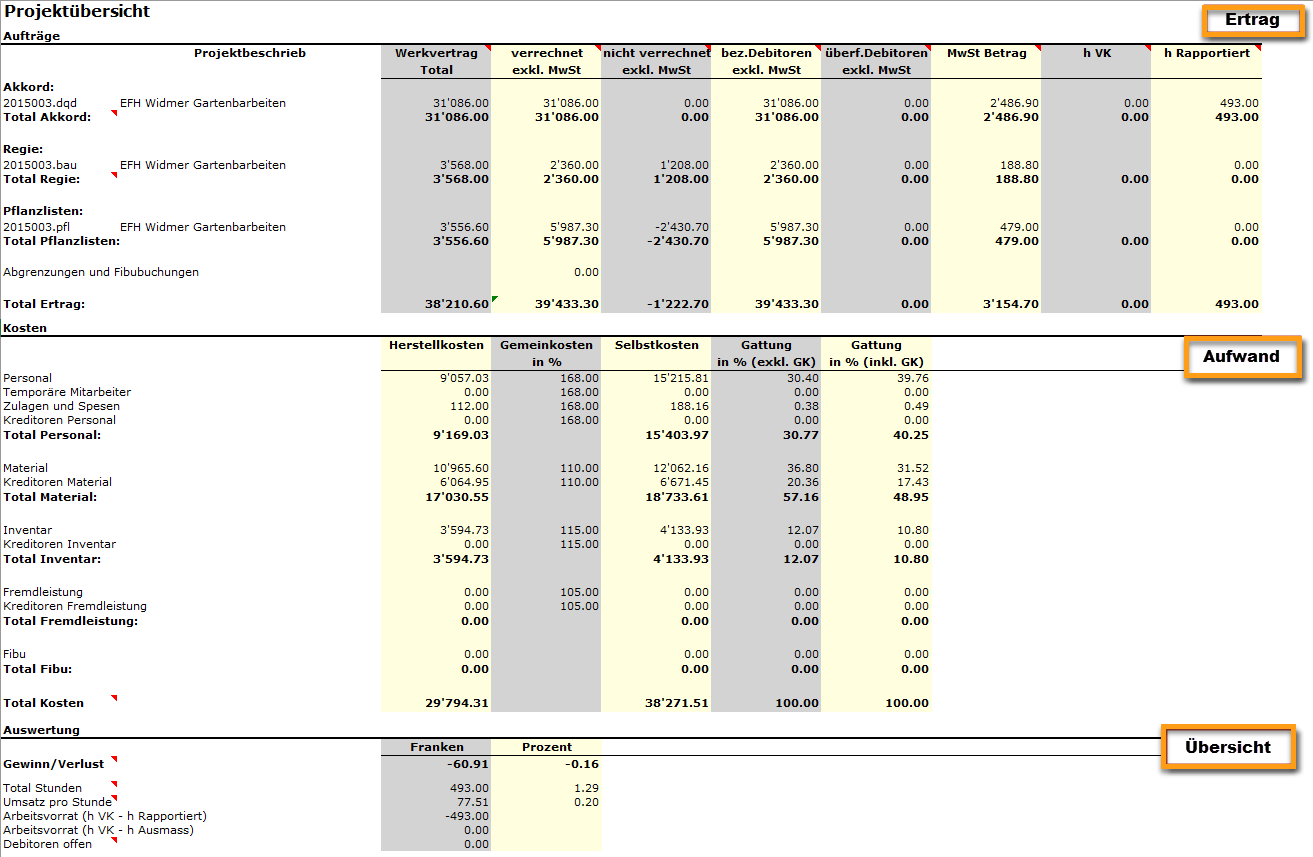The width and height of the screenshot is (1313, 857).
Task: Select the 'Werkvertrag' column header
Action: click(436, 53)
